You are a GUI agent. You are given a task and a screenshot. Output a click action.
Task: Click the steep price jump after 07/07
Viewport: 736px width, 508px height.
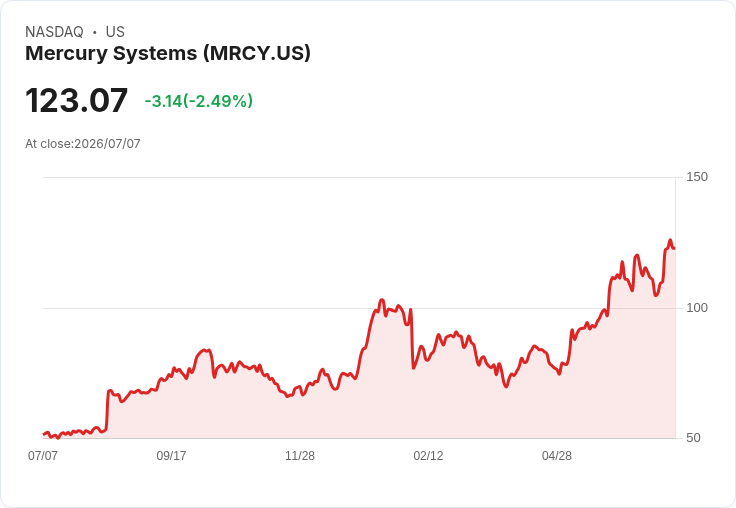(x=107, y=409)
